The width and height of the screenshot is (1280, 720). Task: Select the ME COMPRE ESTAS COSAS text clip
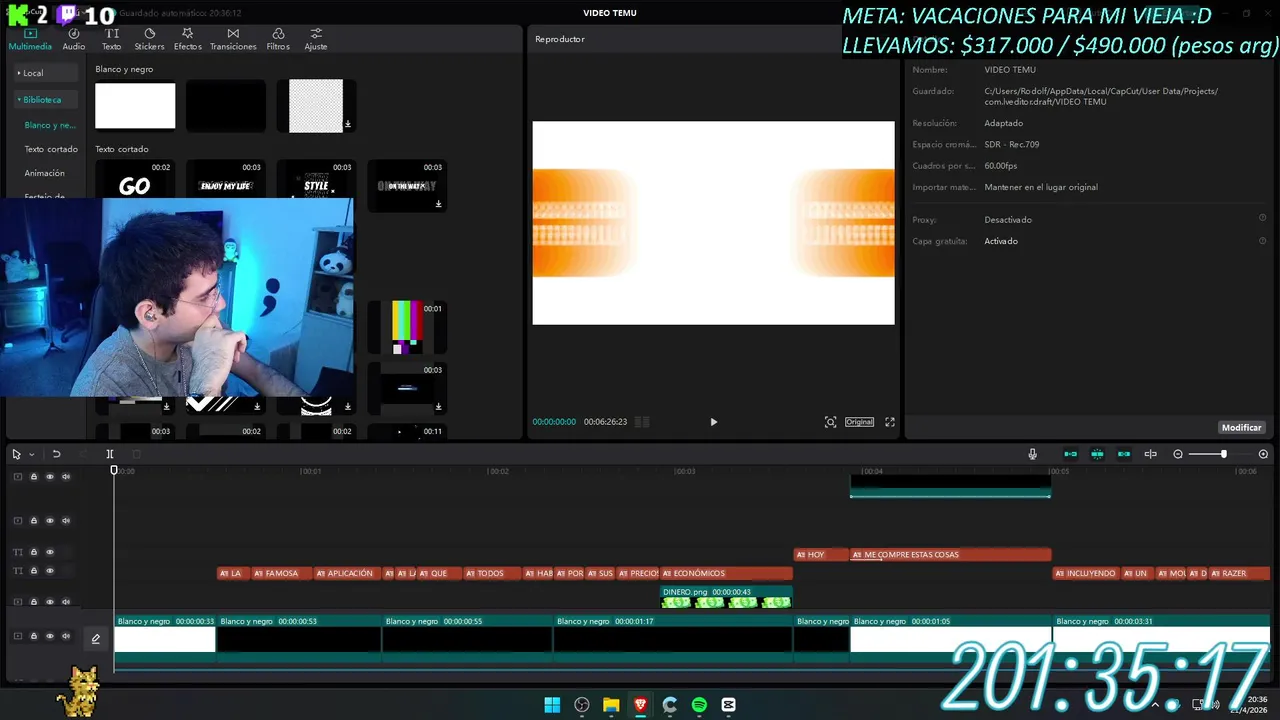point(950,554)
